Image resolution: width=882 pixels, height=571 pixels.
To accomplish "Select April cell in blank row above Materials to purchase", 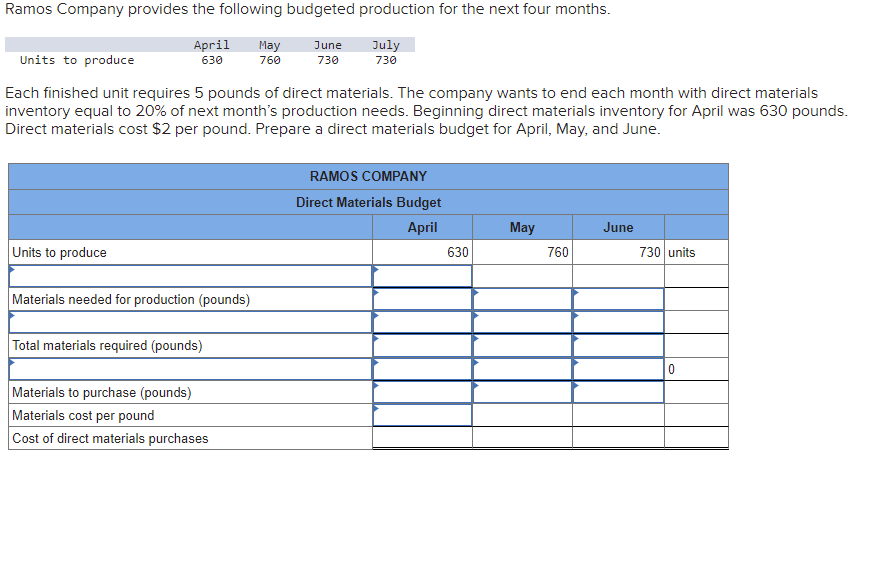I will 422,369.
